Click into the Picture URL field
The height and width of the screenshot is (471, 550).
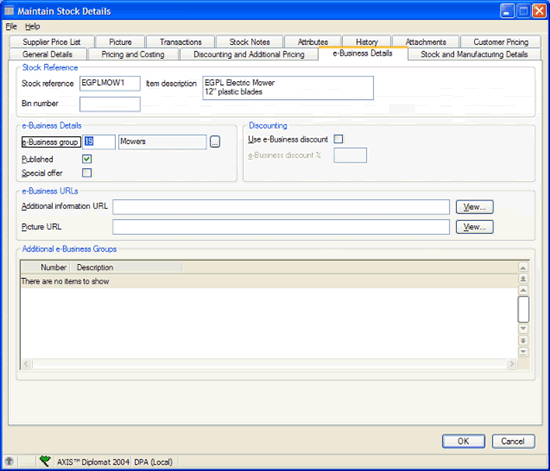click(x=281, y=227)
